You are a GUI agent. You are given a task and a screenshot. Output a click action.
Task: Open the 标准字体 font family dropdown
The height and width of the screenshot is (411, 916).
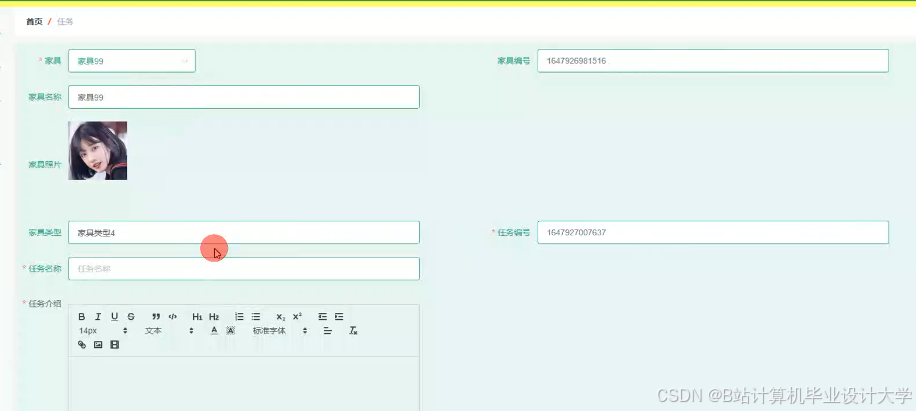point(279,330)
